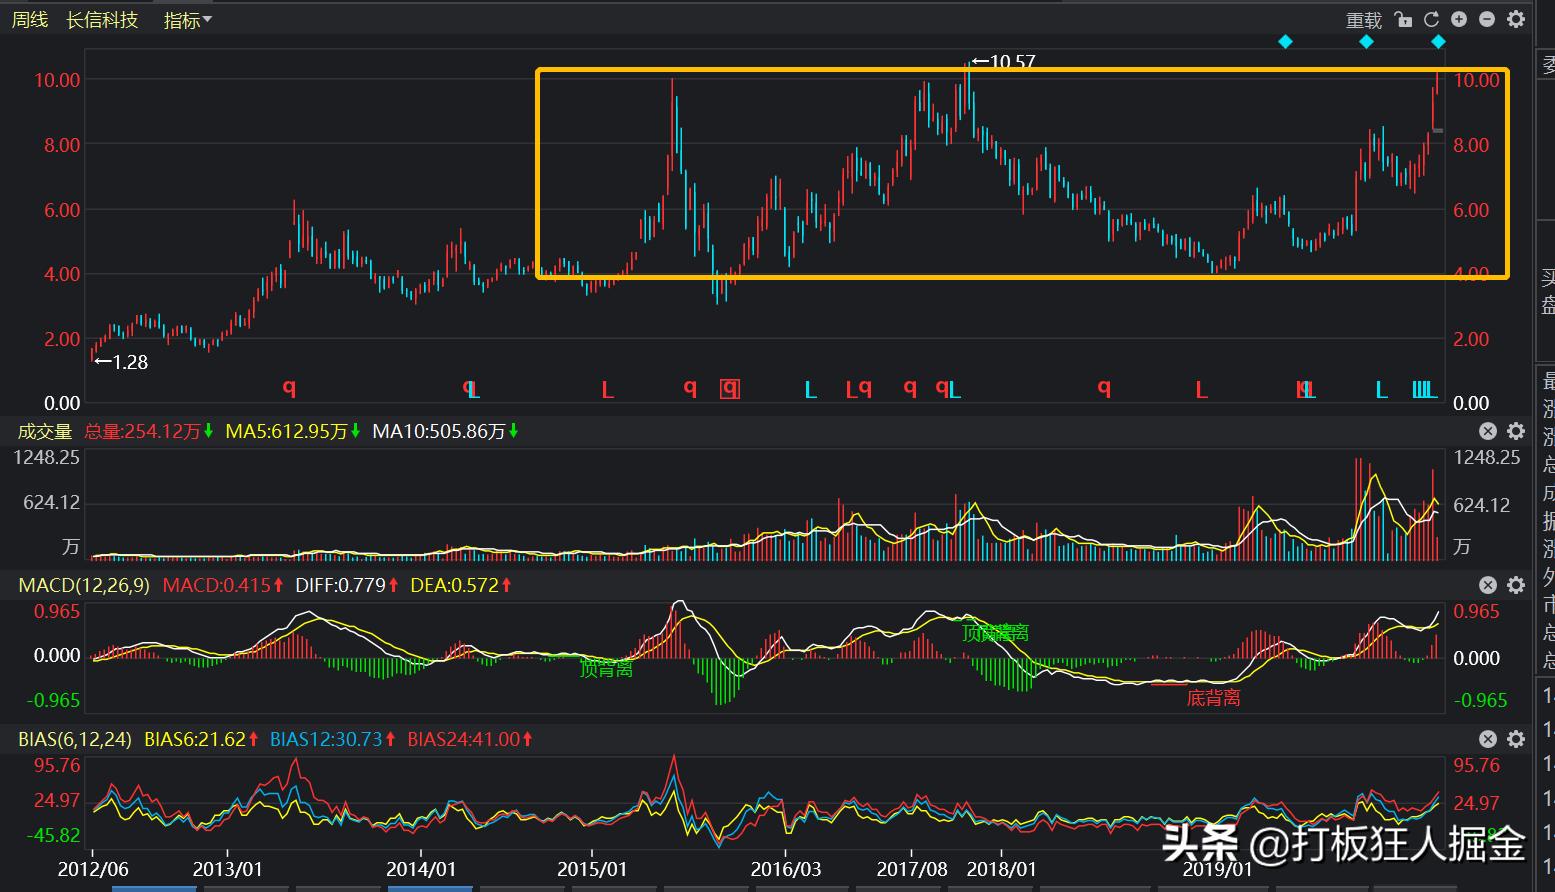
Task: Click the boxed red q event marker
Action: [x=731, y=388]
